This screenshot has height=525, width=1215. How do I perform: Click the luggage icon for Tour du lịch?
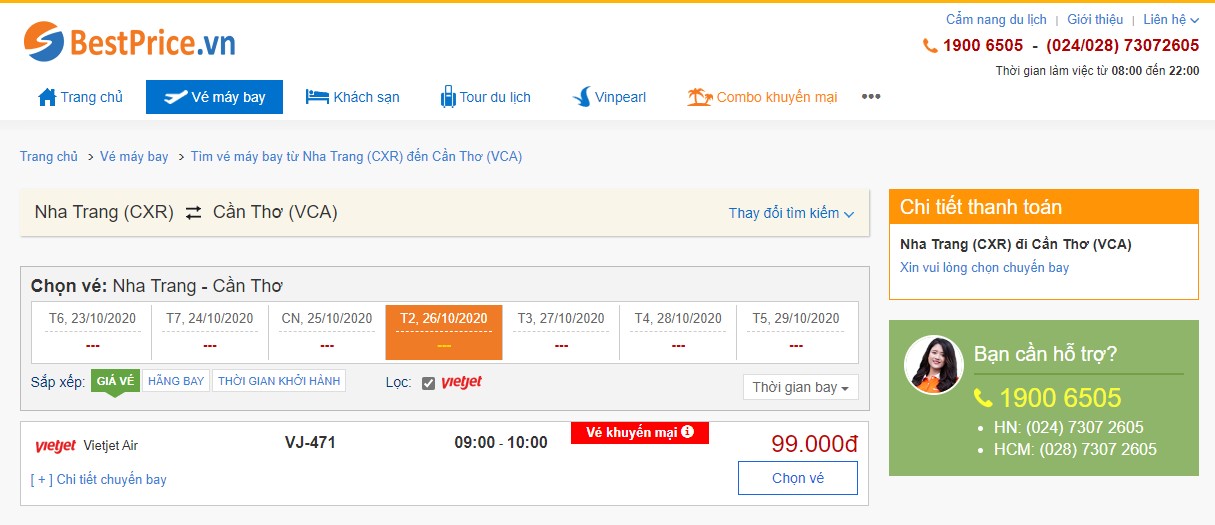point(448,97)
